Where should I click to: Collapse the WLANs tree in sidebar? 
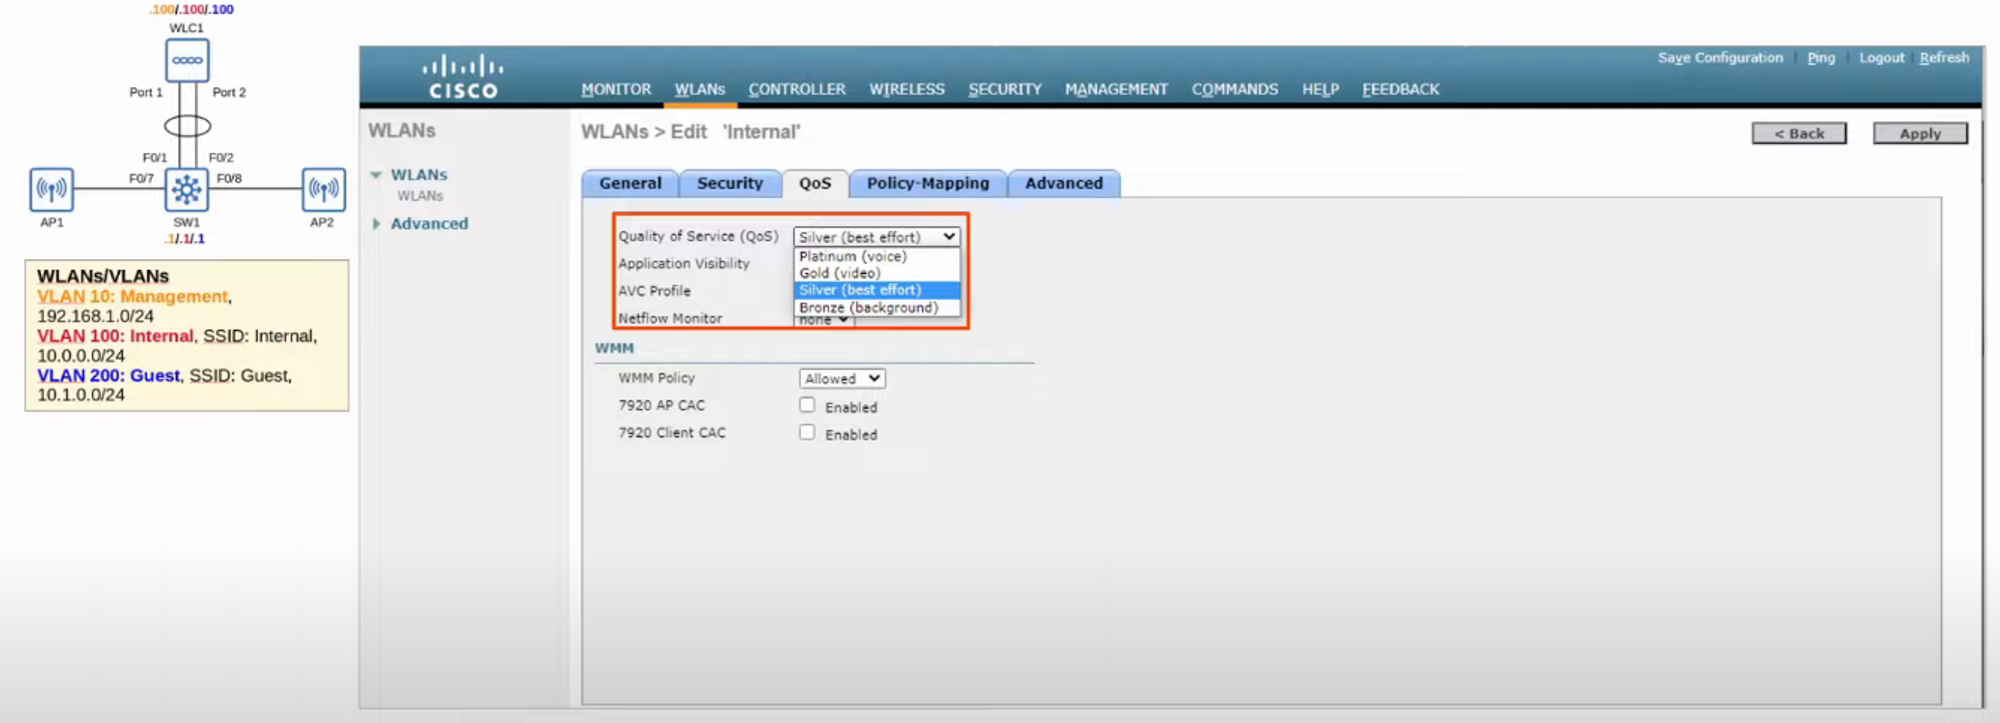pos(377,175)
